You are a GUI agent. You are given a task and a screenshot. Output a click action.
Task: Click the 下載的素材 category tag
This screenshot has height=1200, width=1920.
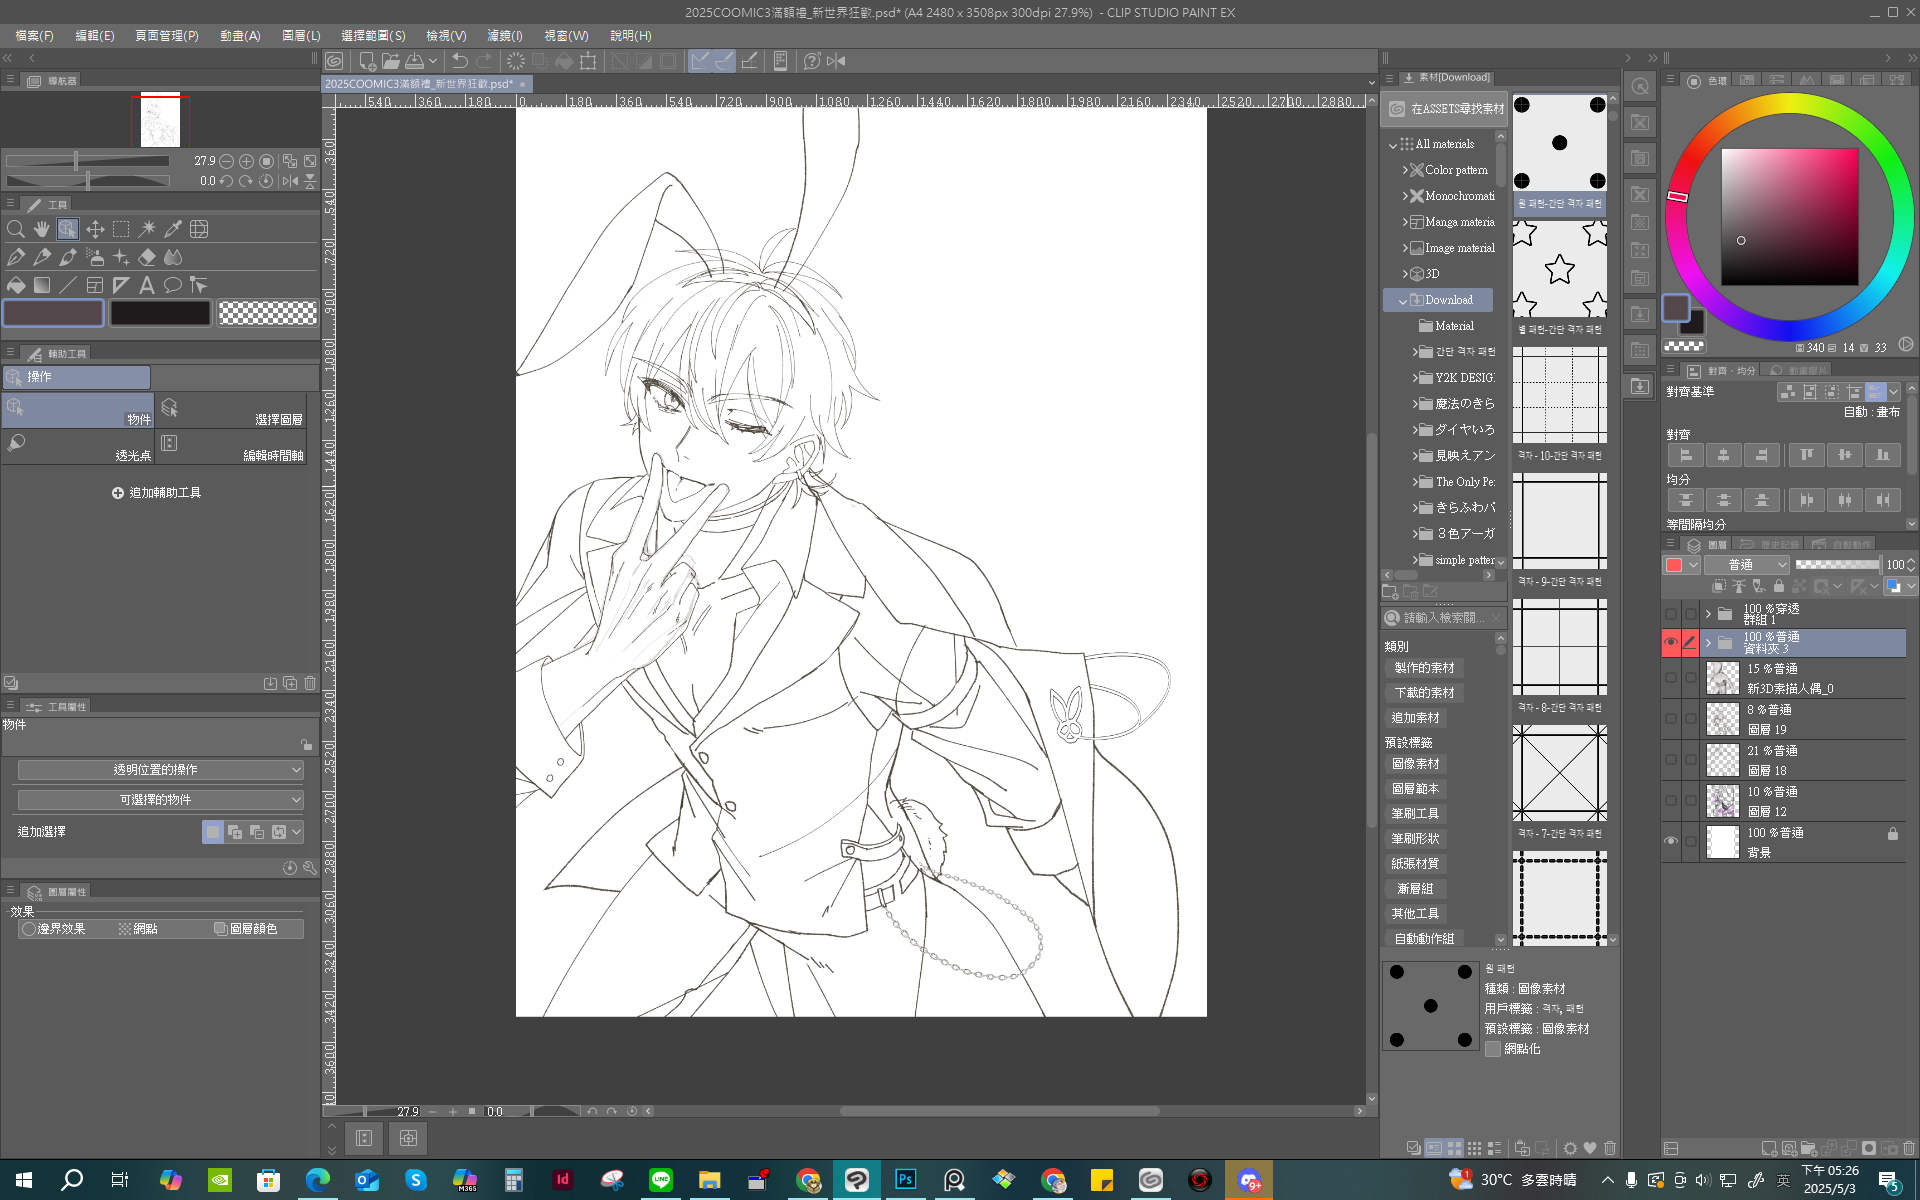point(1424,693)
